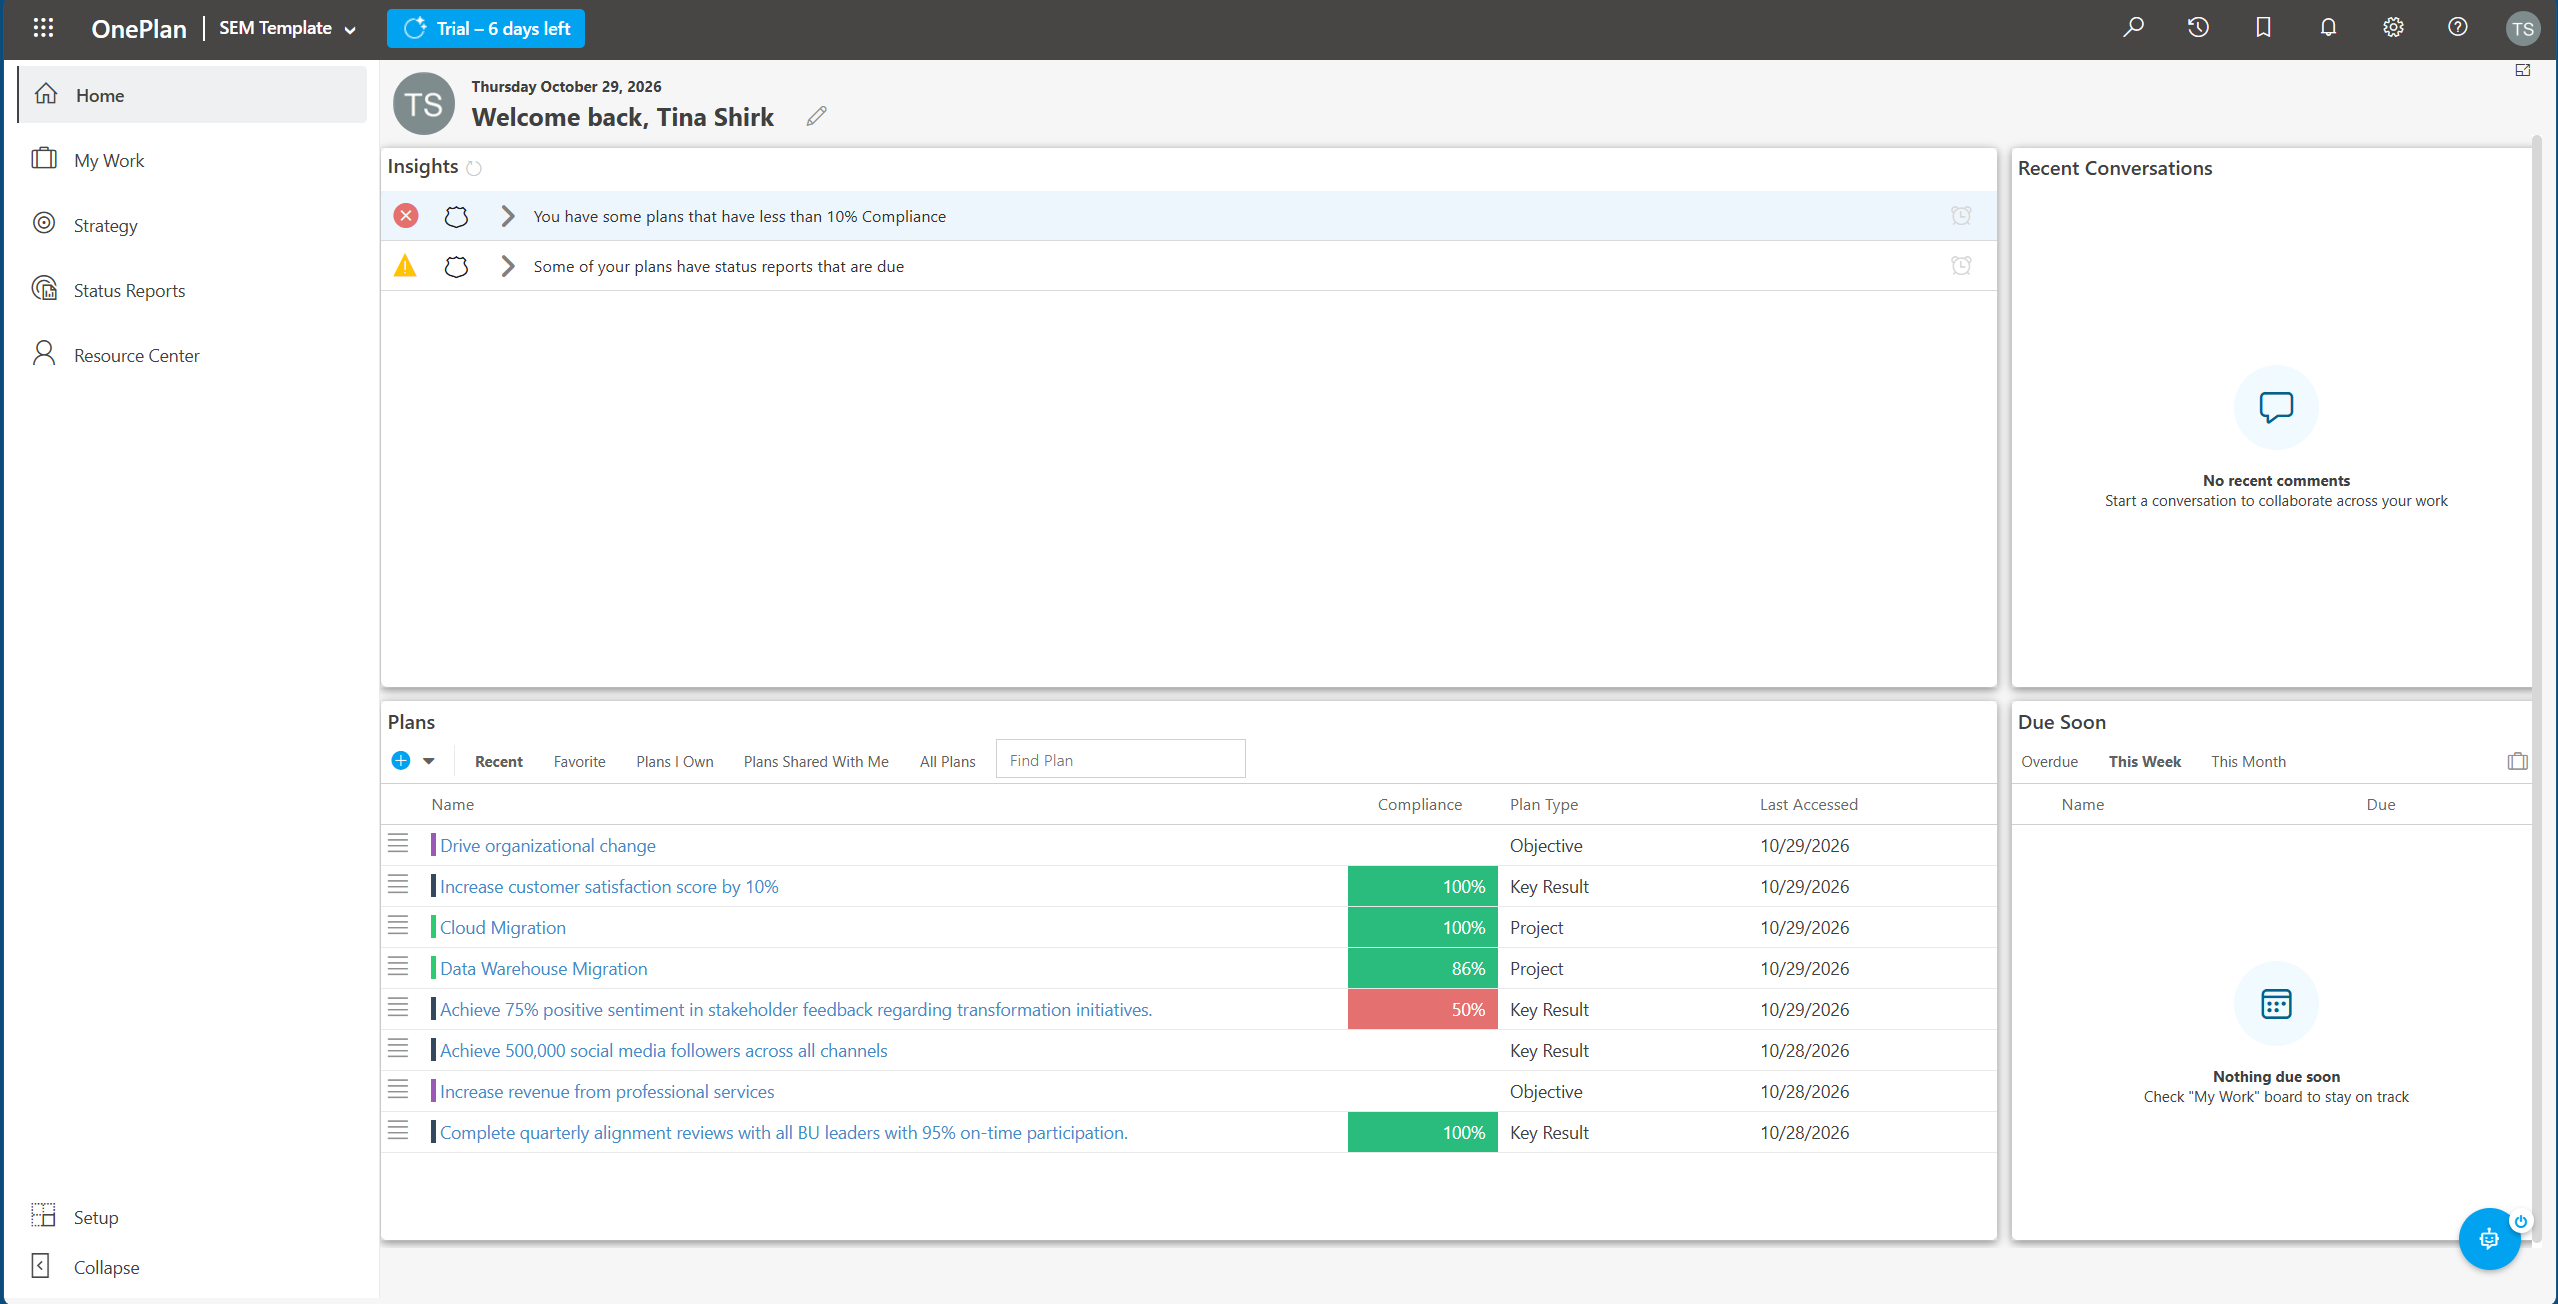
Task: Click the add new plan plus icon
Action: [x=401, y=761]
